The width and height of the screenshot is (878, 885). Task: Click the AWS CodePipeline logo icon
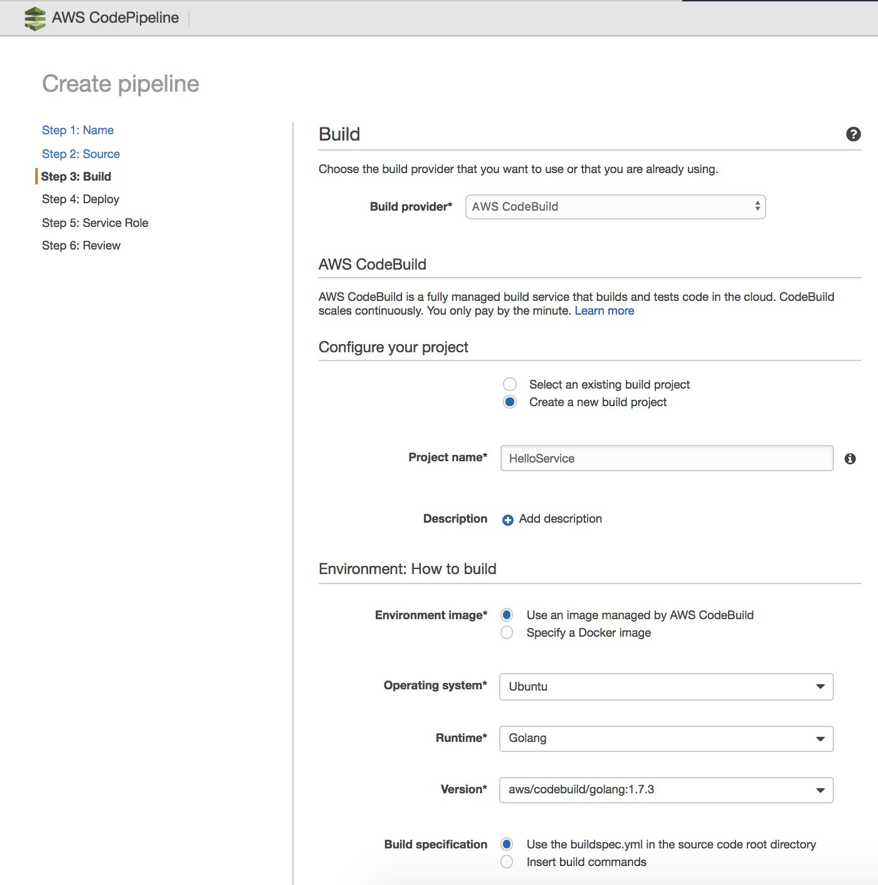point(35,18)
